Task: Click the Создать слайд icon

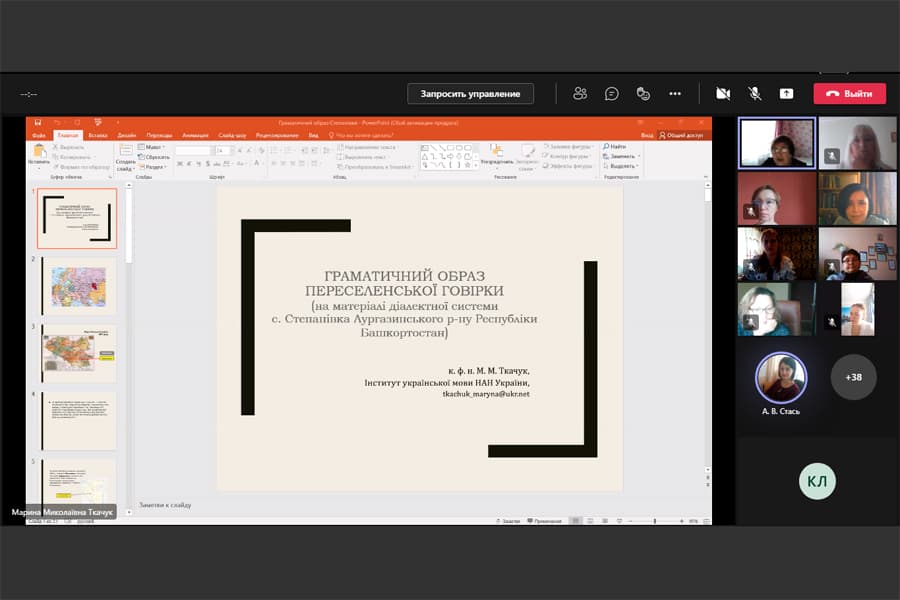Action: (x=126, y=151)
